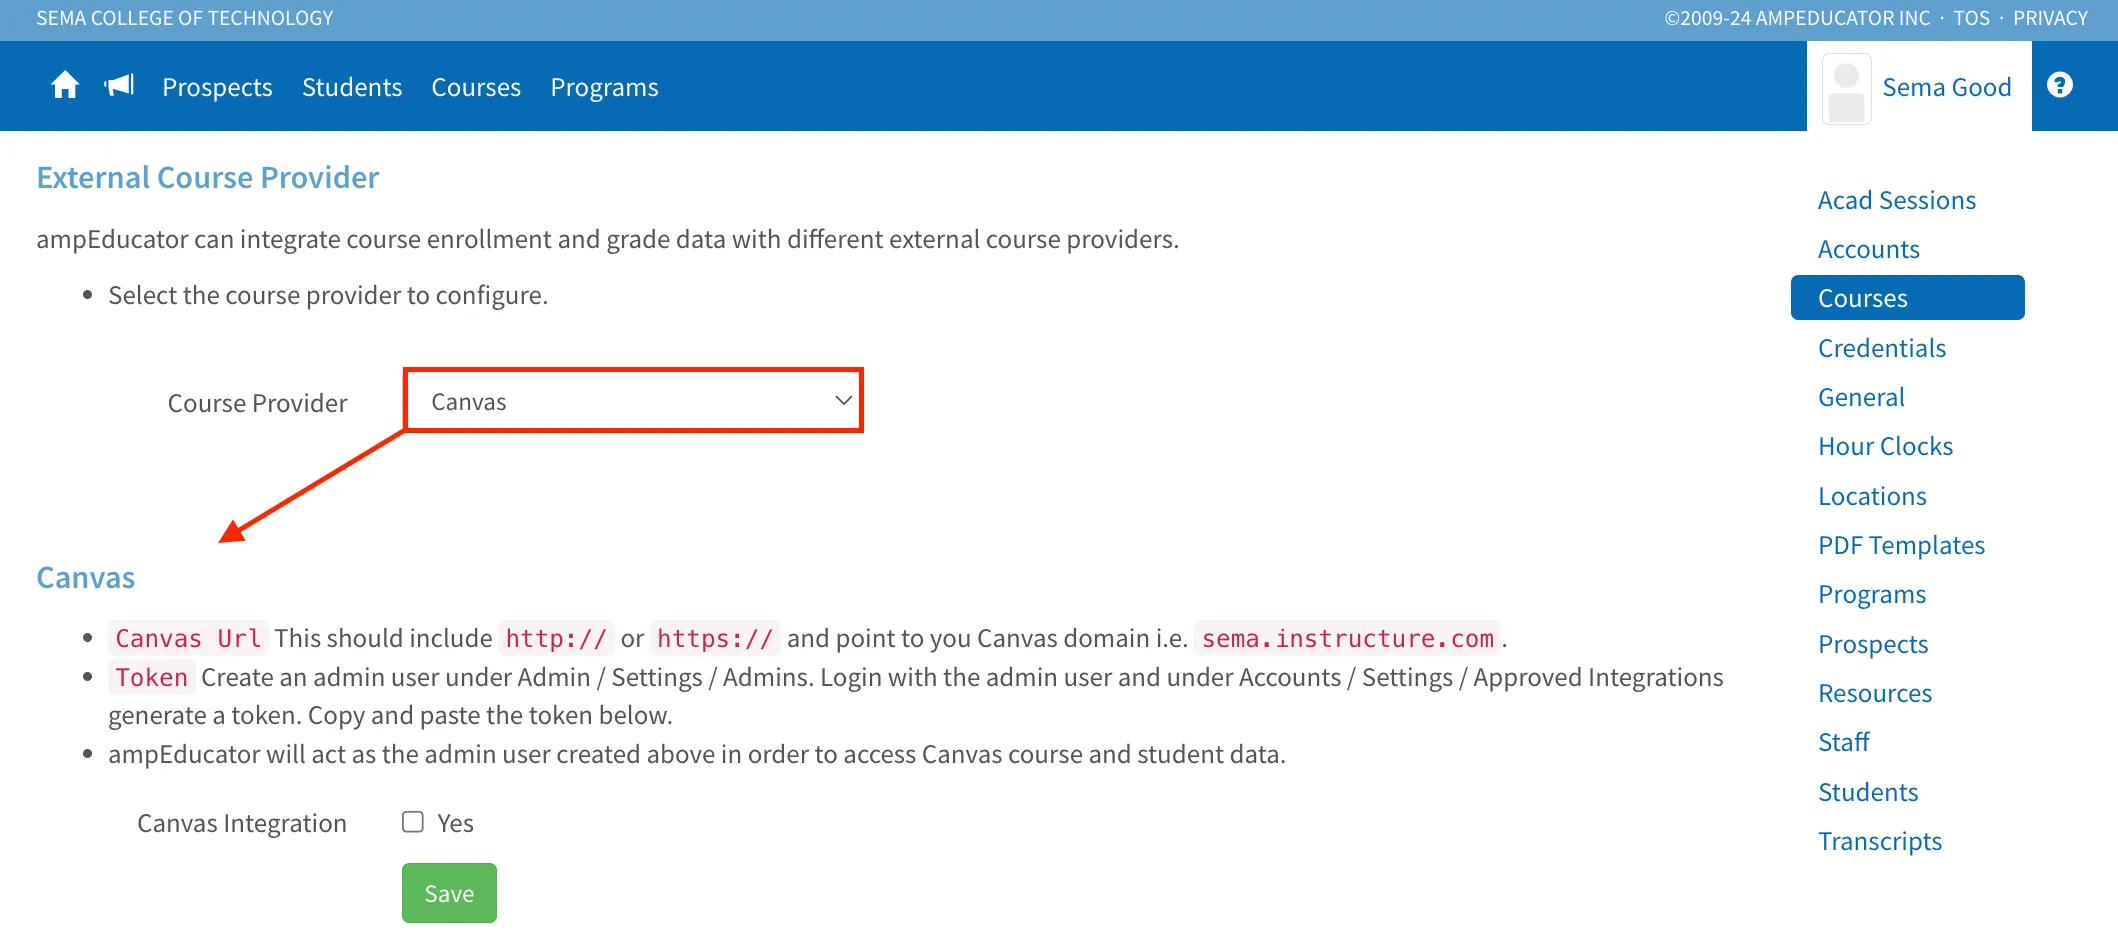Select Students in the sidebar

[x=1867, y=792]
